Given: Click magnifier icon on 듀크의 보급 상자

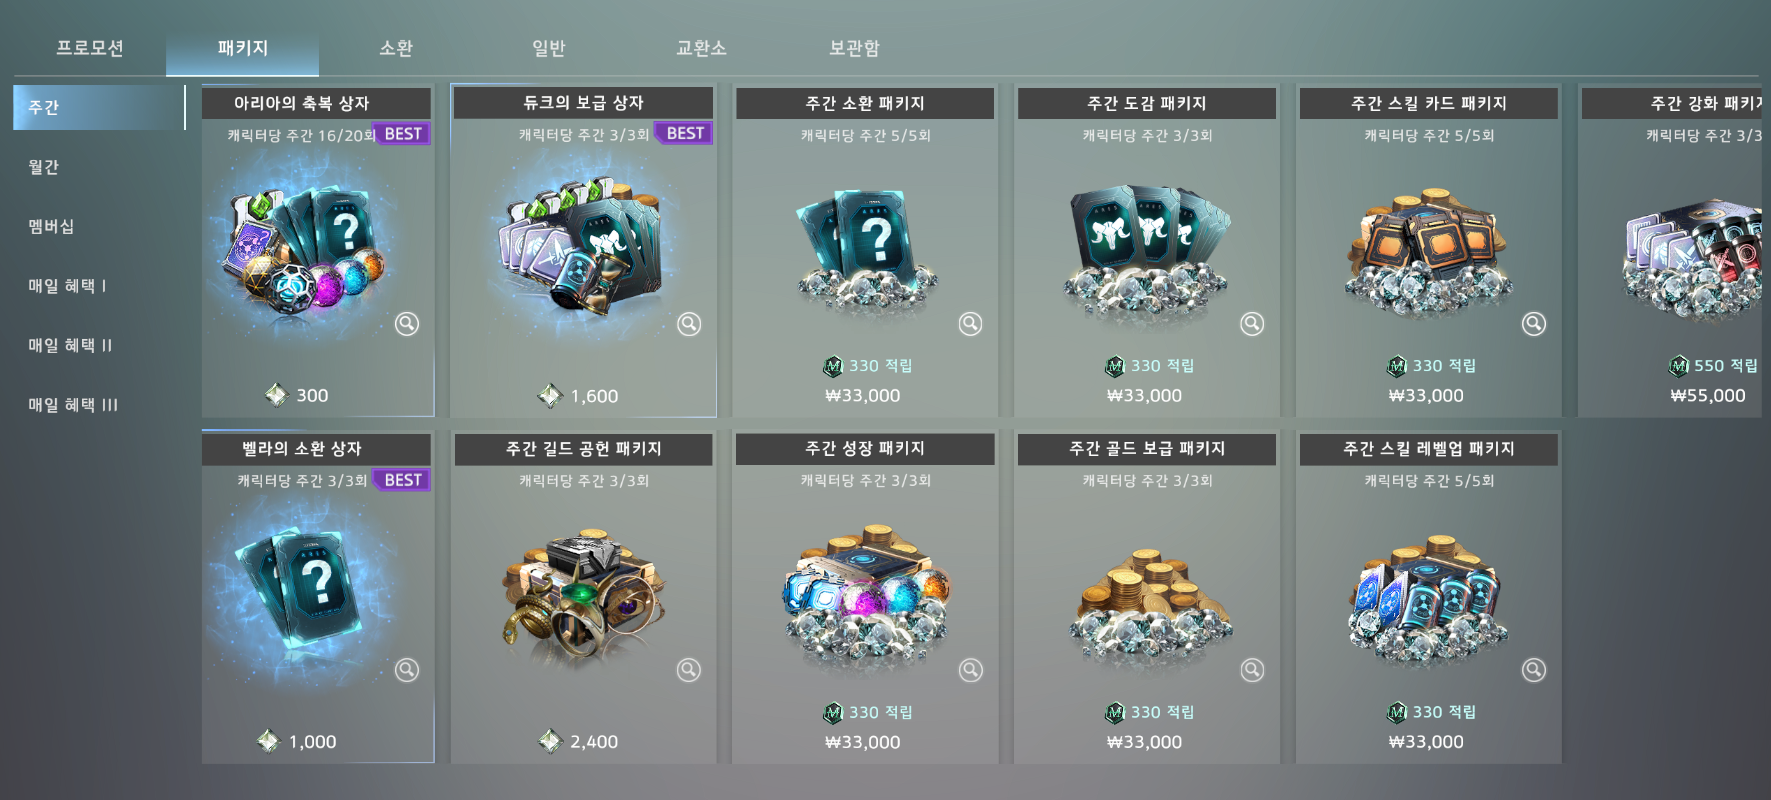Looking at the screenshot, I should click(x=689, y=324).
